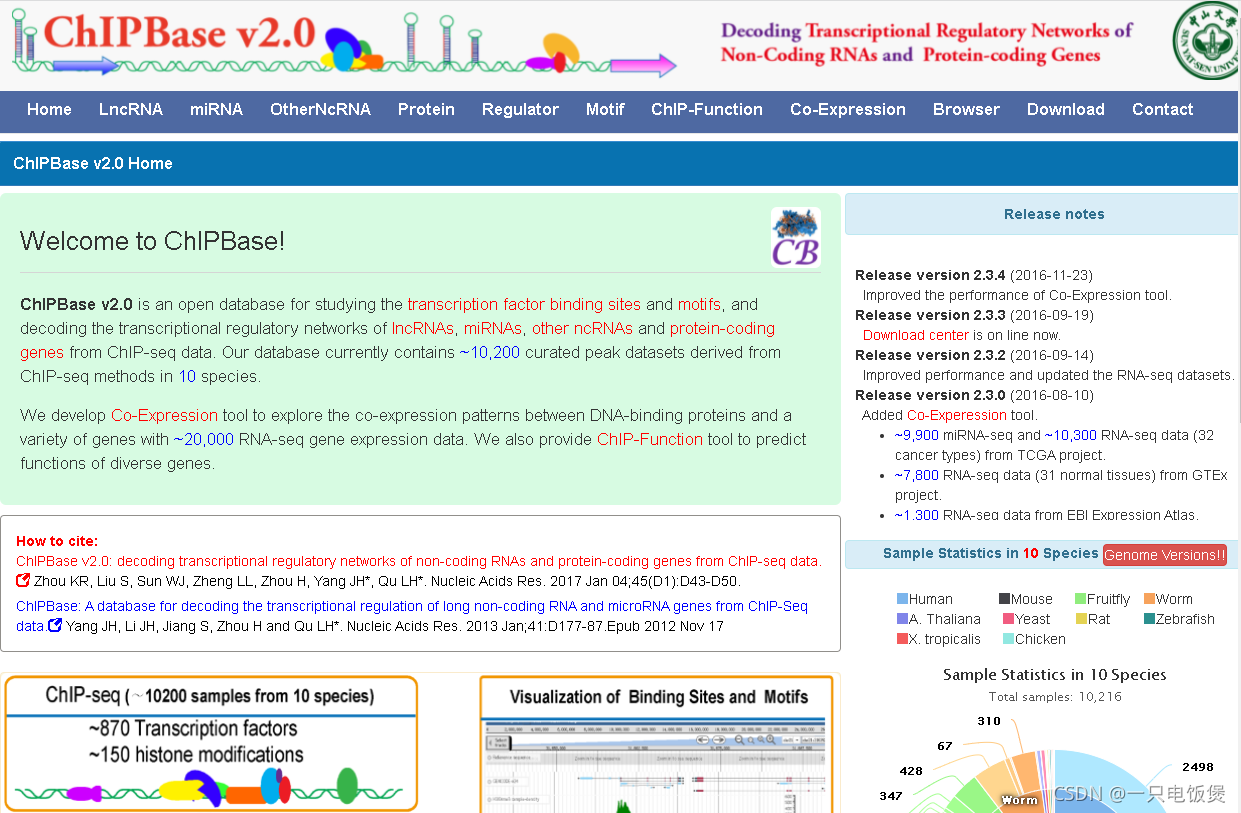This screenshot has width=1241, height=813.
Task: Open the miRNA menu
Action: click(216, 110)
